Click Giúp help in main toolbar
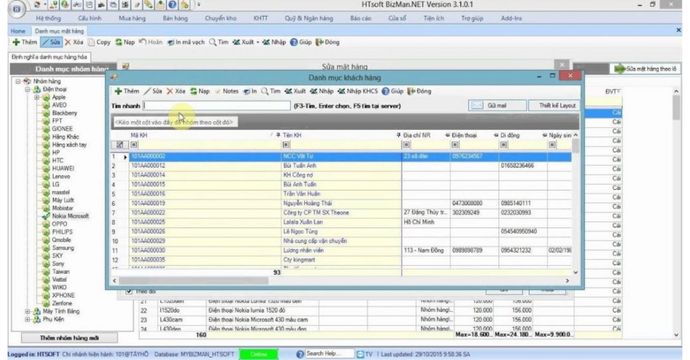The width and height of the screenshot is (690, 360). [x=301, y=42]
